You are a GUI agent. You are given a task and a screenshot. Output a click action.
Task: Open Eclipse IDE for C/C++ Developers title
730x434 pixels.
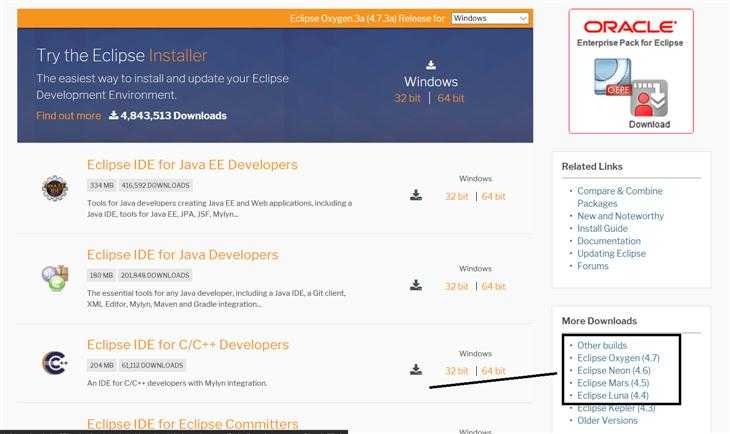(x=188, y=345)
